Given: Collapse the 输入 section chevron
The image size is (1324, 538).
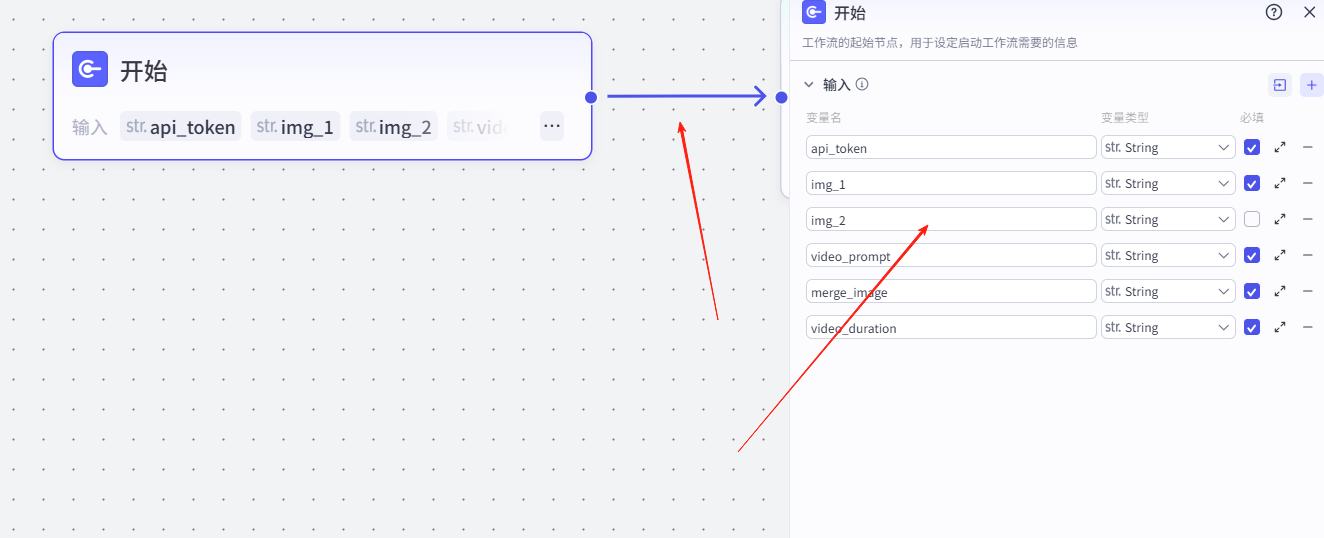Looking at the screenshot, I should tap(809, 85).
